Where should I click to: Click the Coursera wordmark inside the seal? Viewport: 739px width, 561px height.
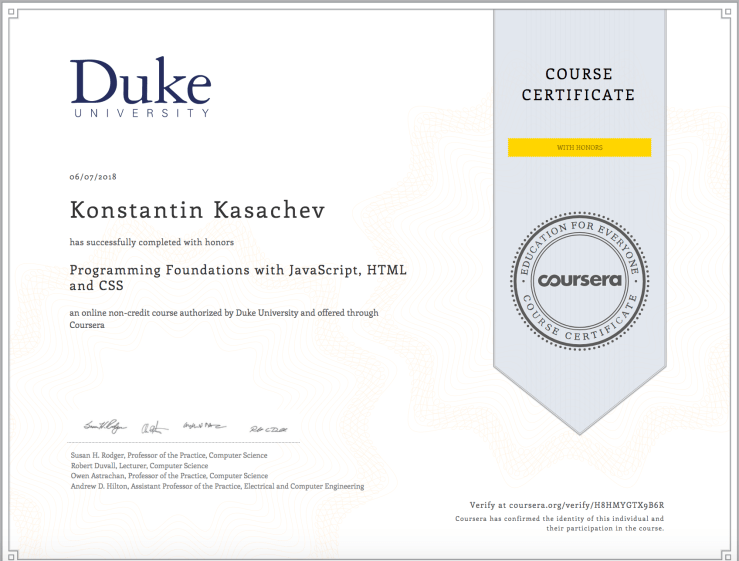[x=579, y=280]
